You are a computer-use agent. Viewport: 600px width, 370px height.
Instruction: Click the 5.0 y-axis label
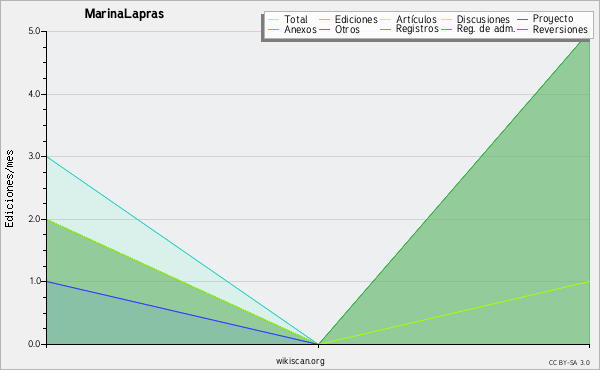(34, 31)
